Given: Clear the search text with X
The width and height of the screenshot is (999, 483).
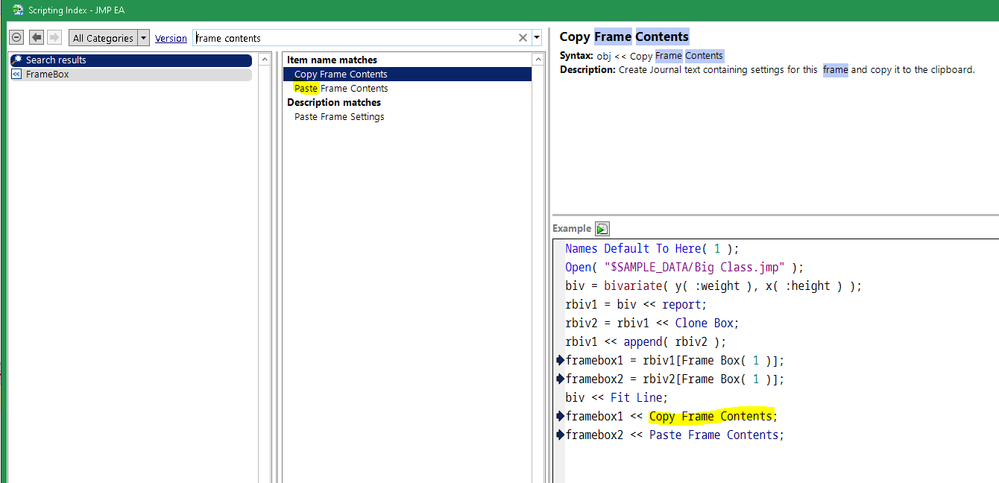Looking at the screenshot, I should (x=523, y=38).
